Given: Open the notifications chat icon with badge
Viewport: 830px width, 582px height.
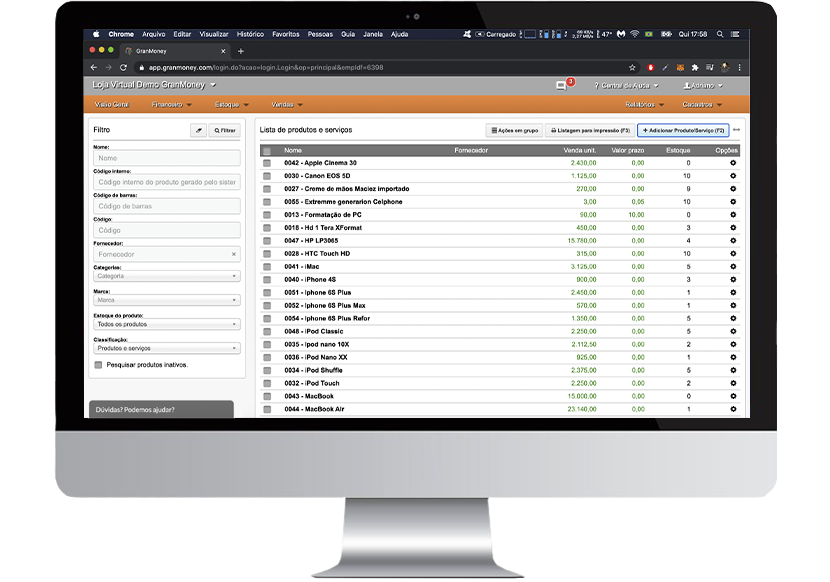Looking at the screenshot, I should tap(564, 85).
